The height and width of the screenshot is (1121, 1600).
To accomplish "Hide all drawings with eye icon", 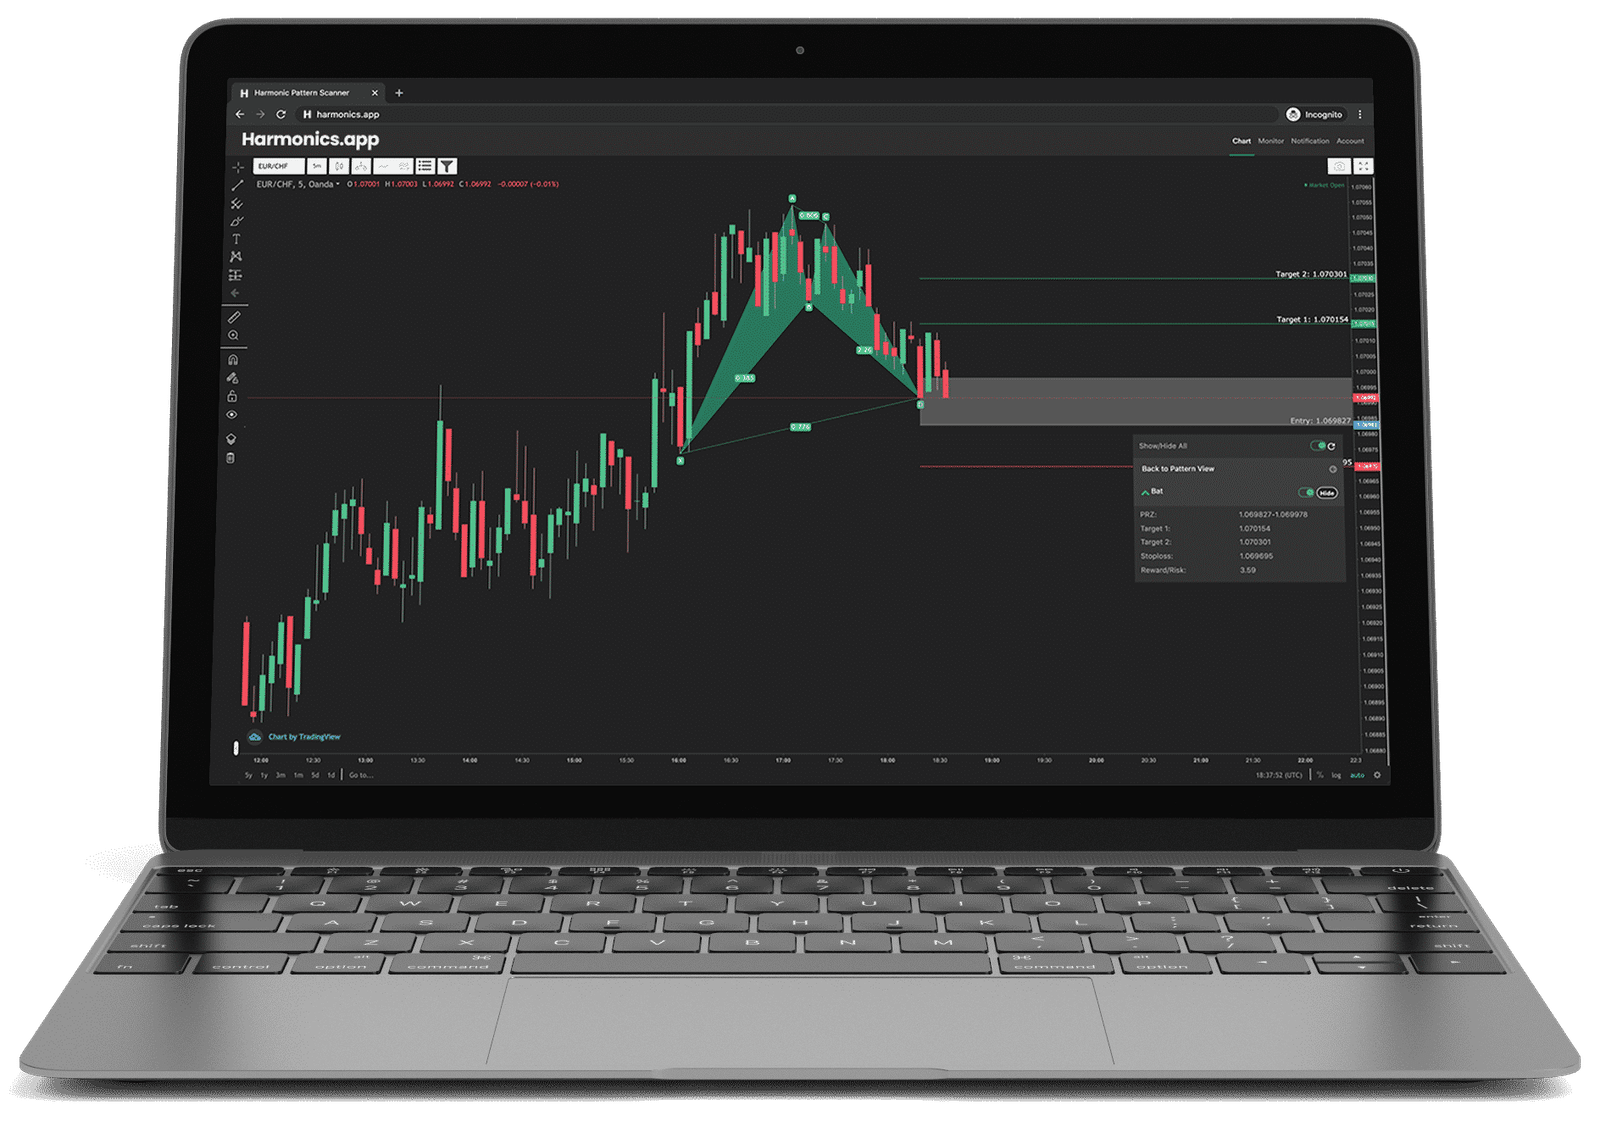I will [x=232, y=414].
